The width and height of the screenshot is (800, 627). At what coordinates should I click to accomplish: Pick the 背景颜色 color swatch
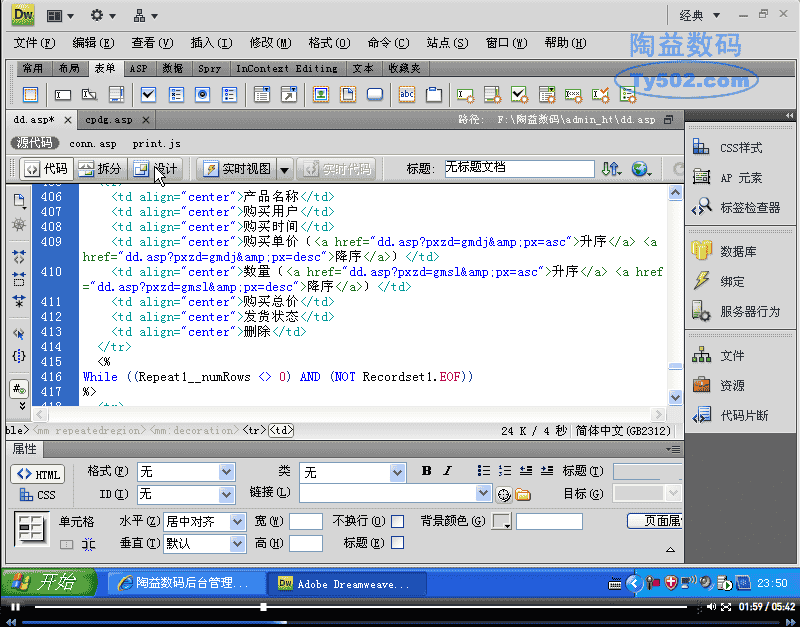pyautogui.click(x=500, y=521)
